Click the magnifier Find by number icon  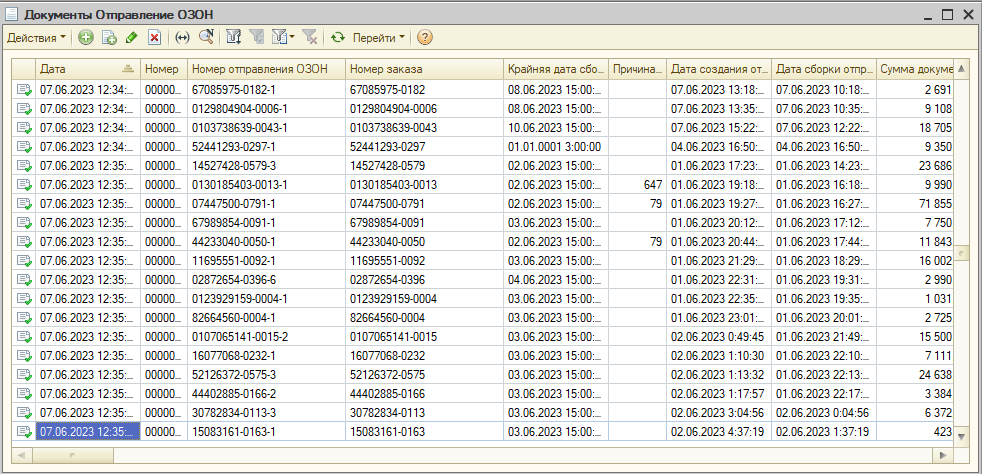coord(206,38)
